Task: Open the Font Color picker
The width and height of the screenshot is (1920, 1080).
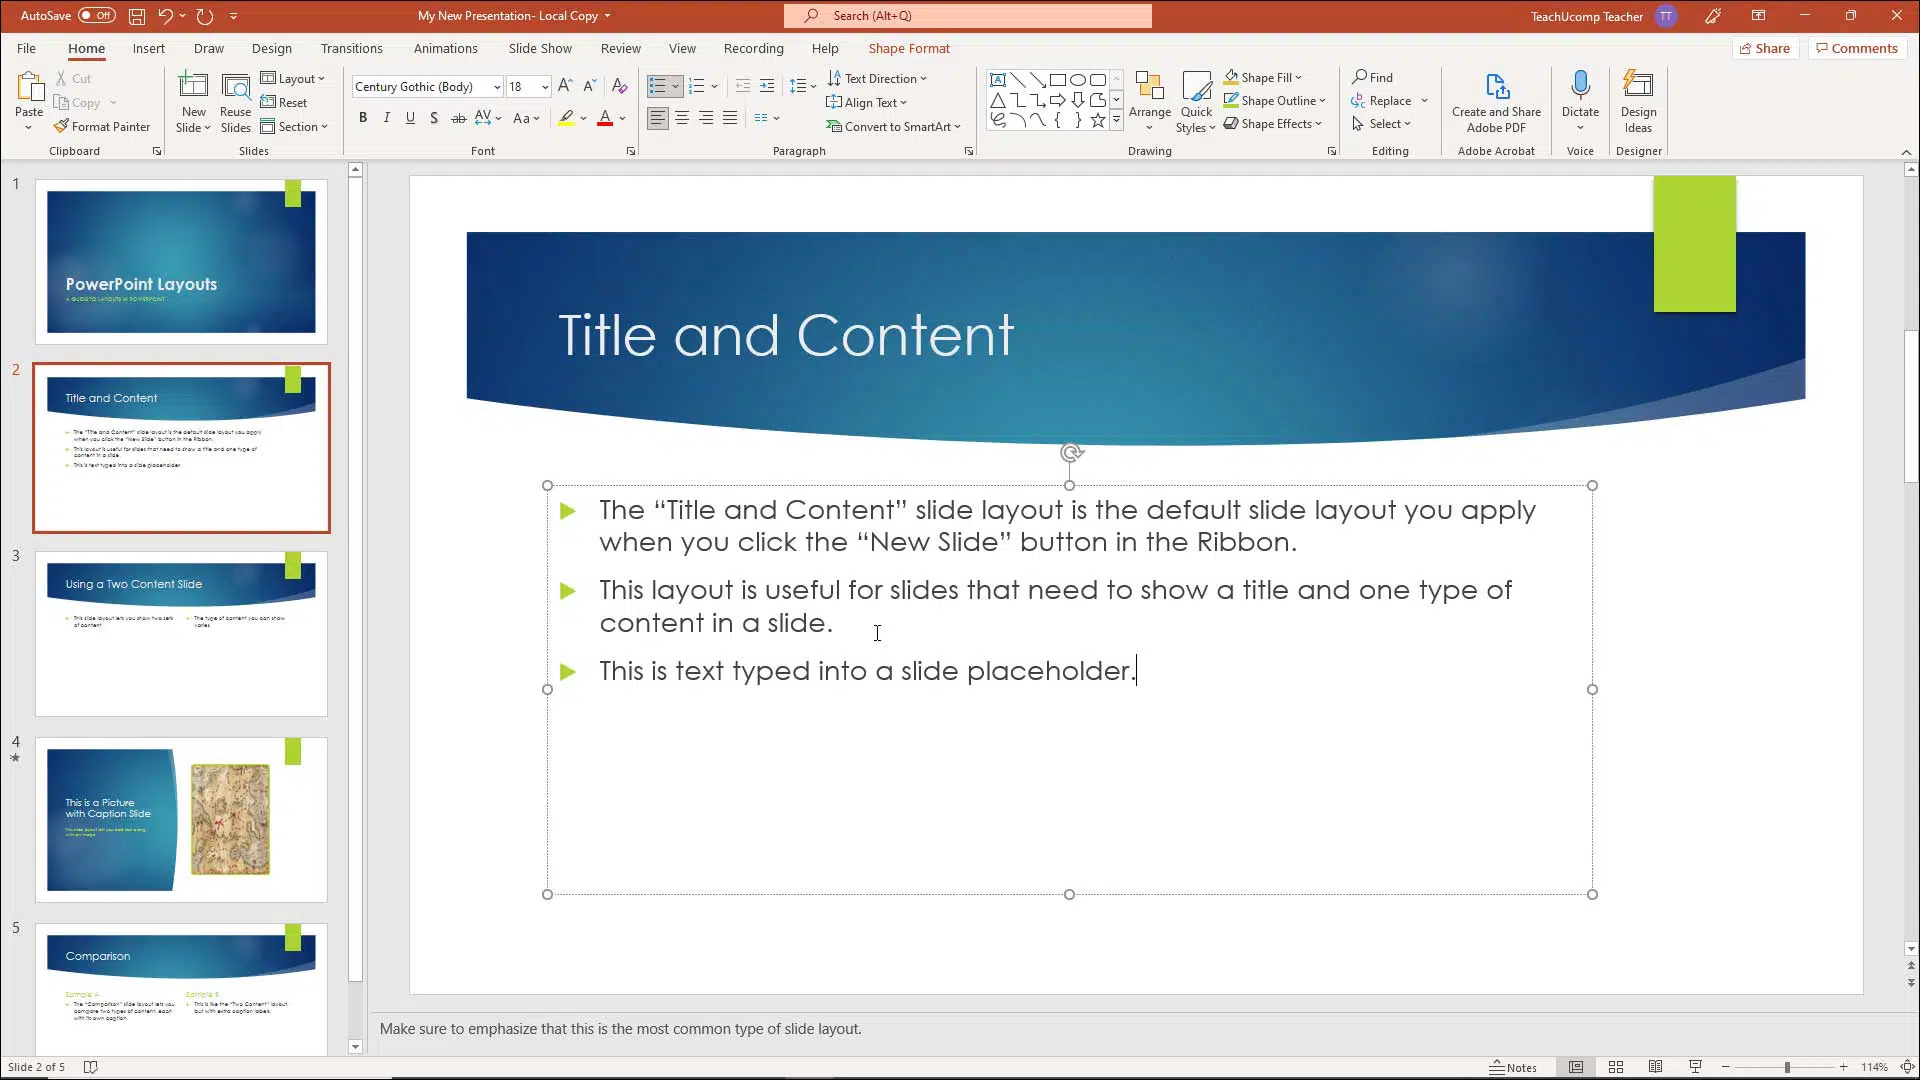Action: pyautogui.click(x=622, y=119)
